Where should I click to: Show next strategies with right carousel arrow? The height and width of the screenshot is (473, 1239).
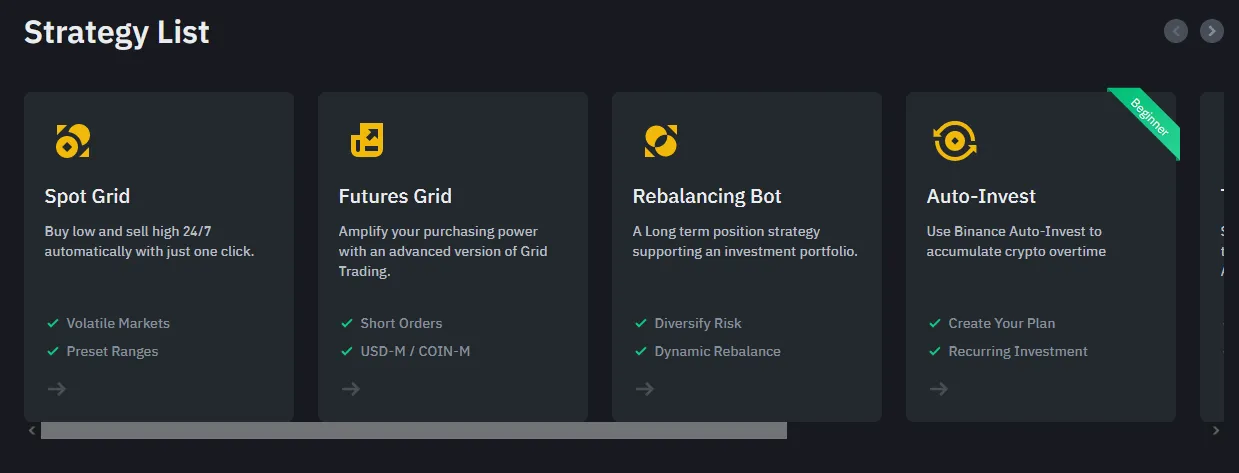[x=1212, y=31]
